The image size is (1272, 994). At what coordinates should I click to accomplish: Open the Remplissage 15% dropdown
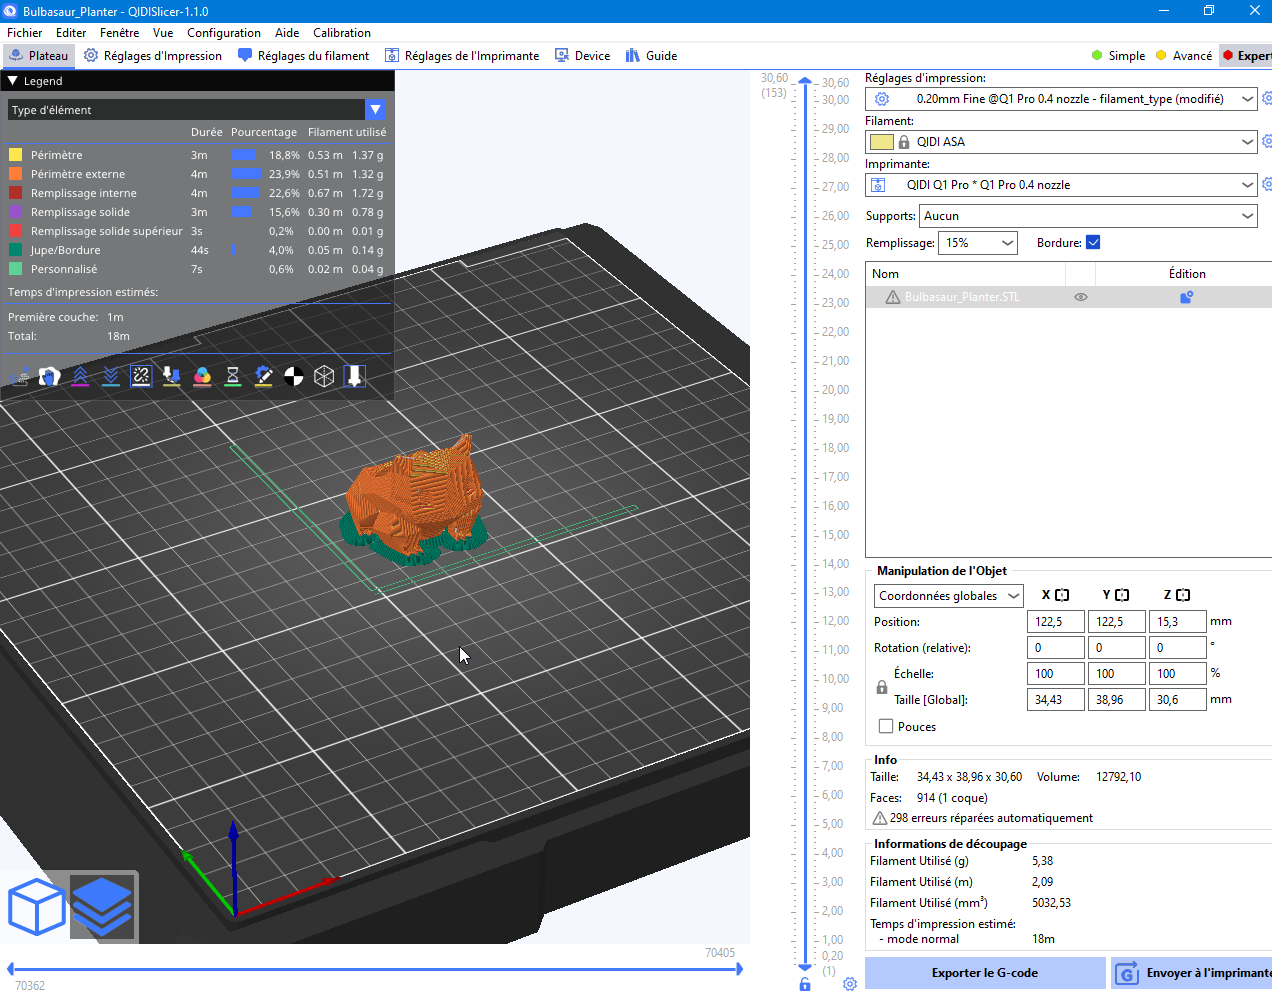coord(978,243)
